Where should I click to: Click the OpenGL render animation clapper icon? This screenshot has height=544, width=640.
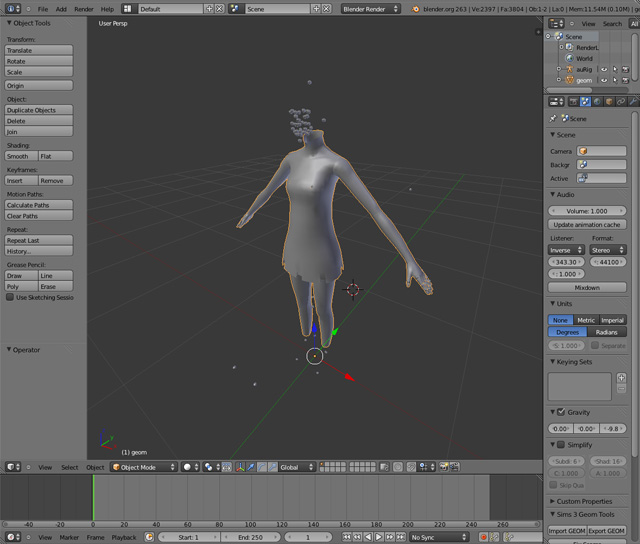tap(454, 467)
